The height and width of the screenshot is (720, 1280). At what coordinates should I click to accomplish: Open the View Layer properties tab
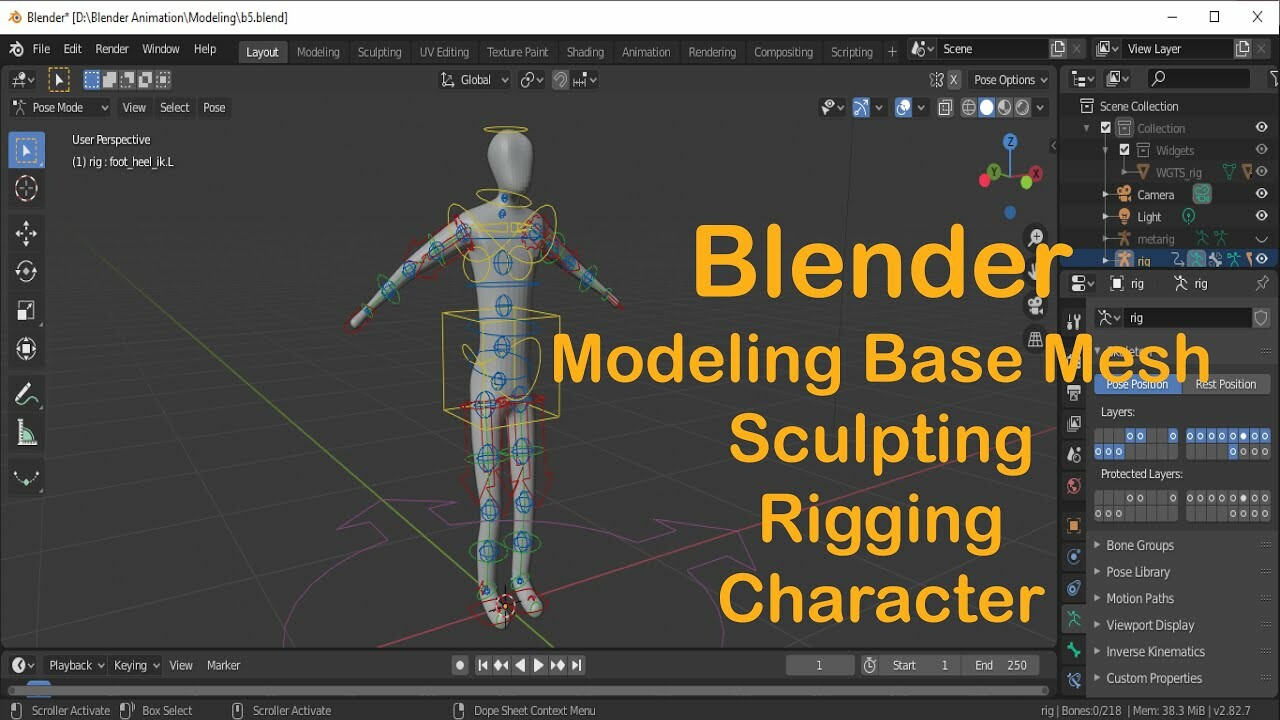(x=1074, y=424)
